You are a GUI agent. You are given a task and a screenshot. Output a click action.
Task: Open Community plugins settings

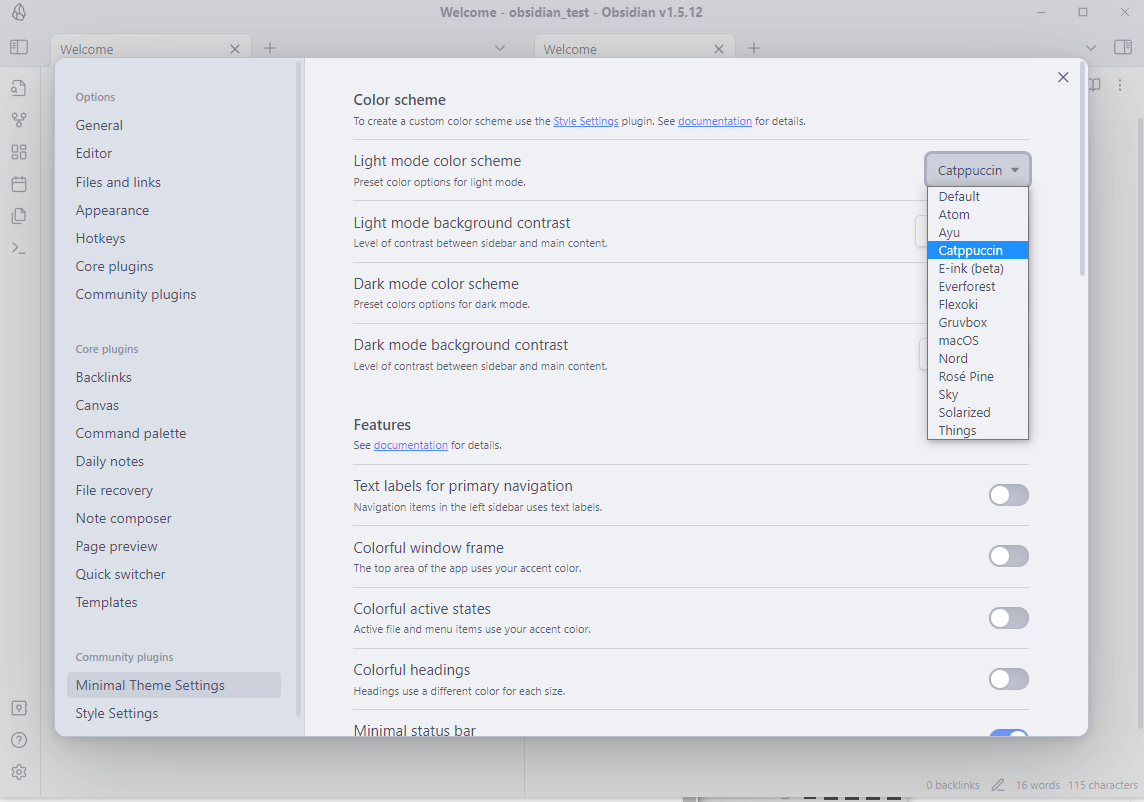pos(136,294)
